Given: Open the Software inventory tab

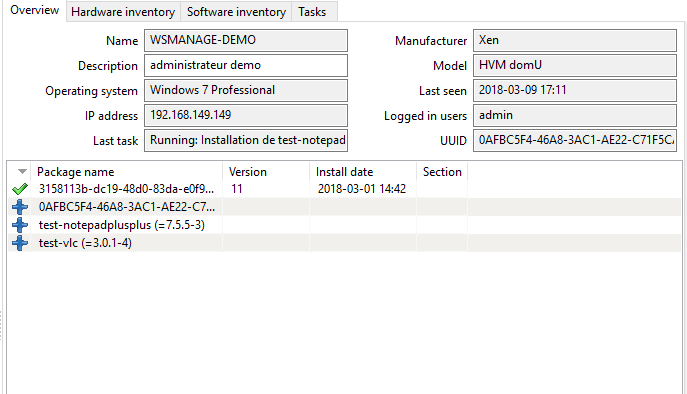Looking at the screenshot, I should click(236, 12).
